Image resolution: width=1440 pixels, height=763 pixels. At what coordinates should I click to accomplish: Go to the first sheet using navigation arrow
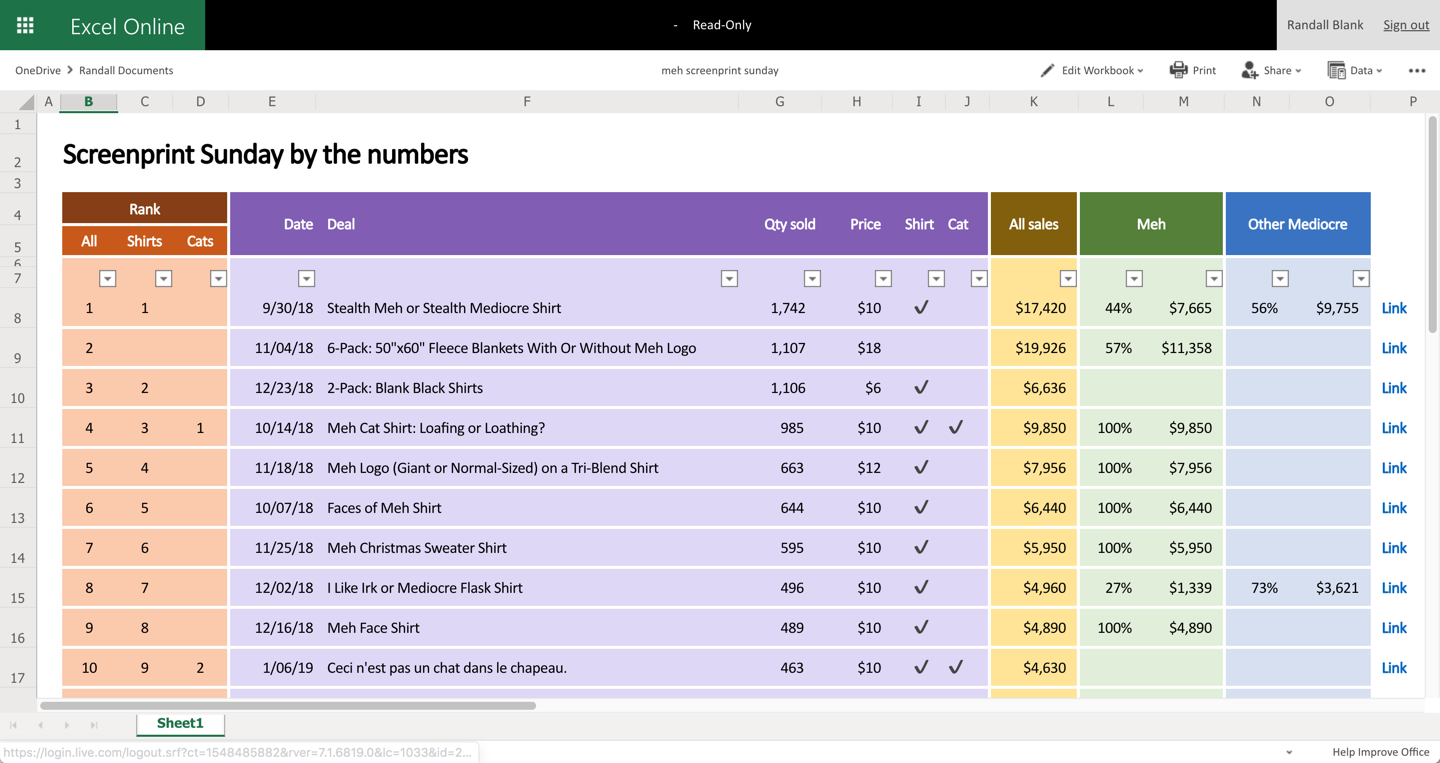[14, 725]
